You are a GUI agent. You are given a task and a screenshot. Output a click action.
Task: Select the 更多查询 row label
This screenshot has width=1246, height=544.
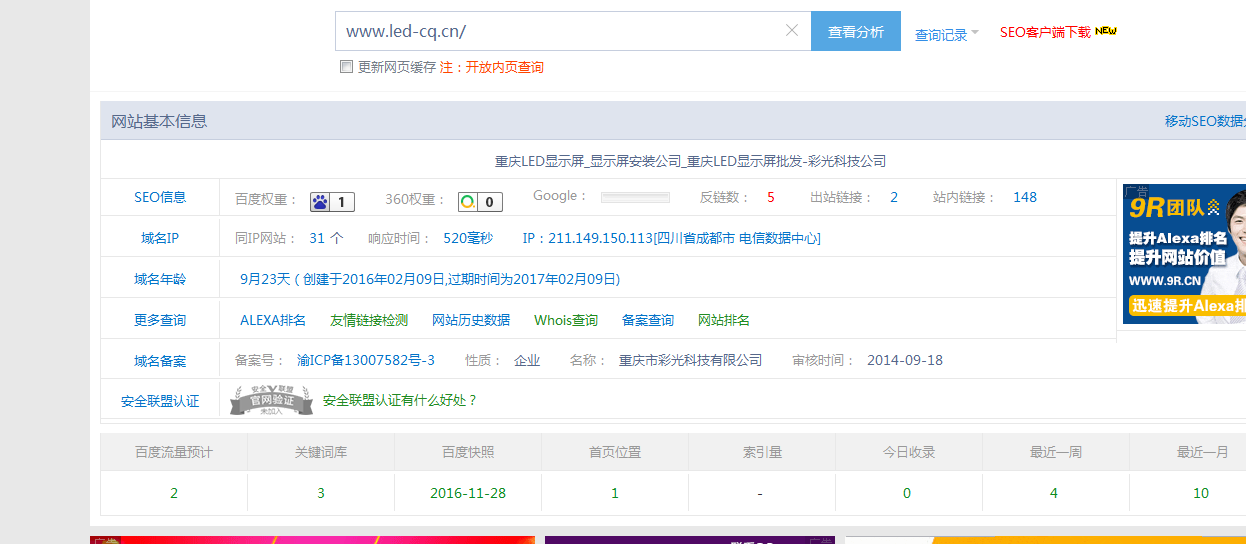[160, 320]
